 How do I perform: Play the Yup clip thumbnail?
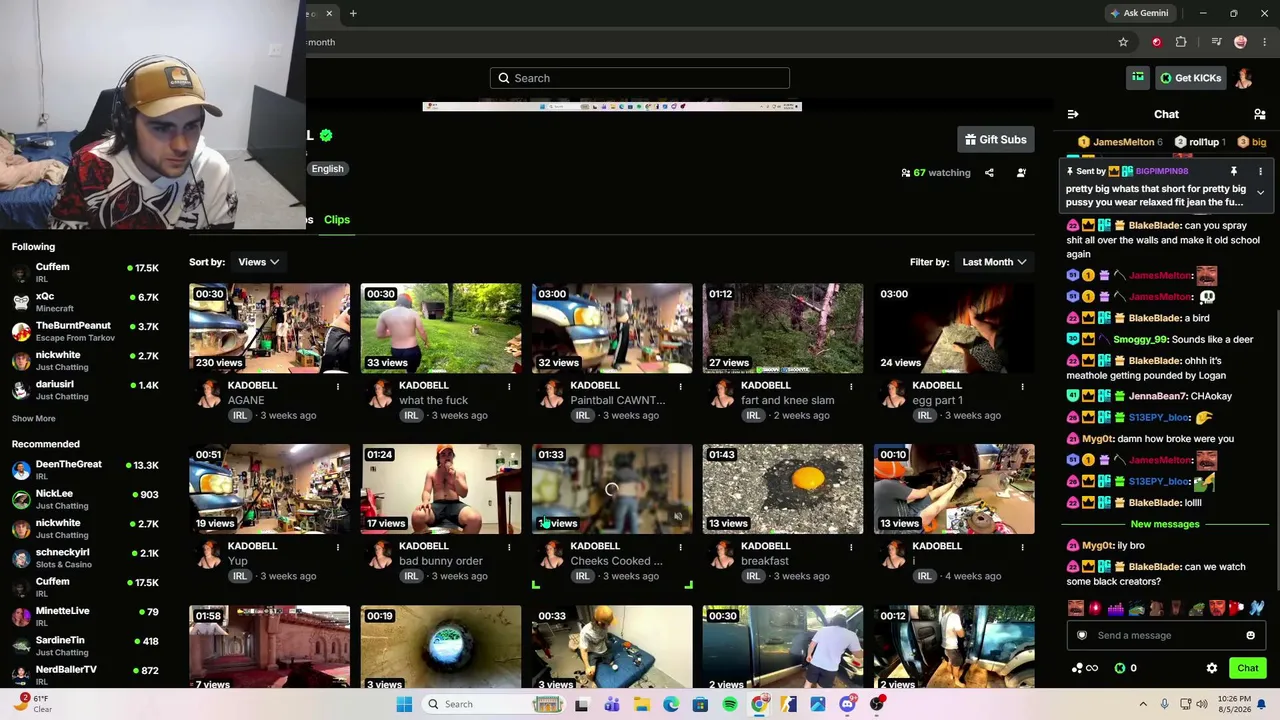click(270, 489)
